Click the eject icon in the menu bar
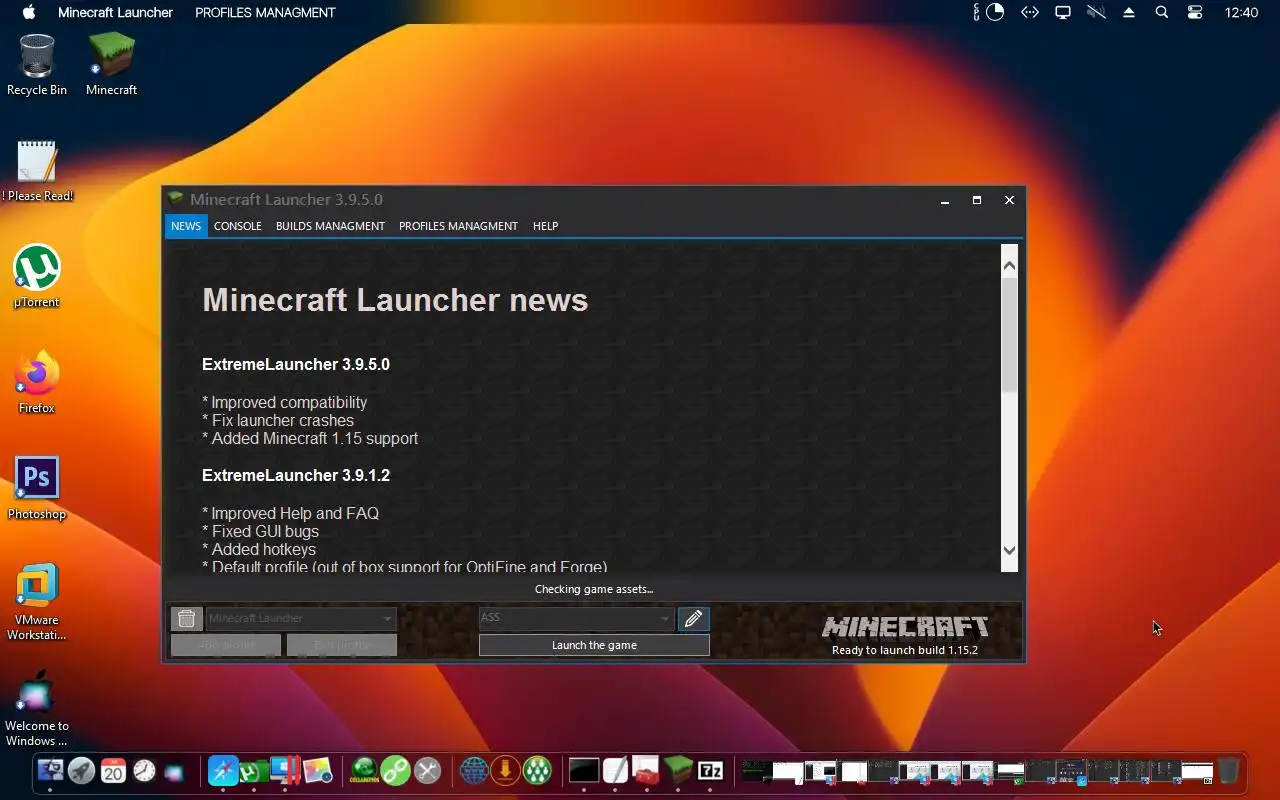Image resolution: width=1280 pixels, height=800 pixels. [x=1129, y=12]
